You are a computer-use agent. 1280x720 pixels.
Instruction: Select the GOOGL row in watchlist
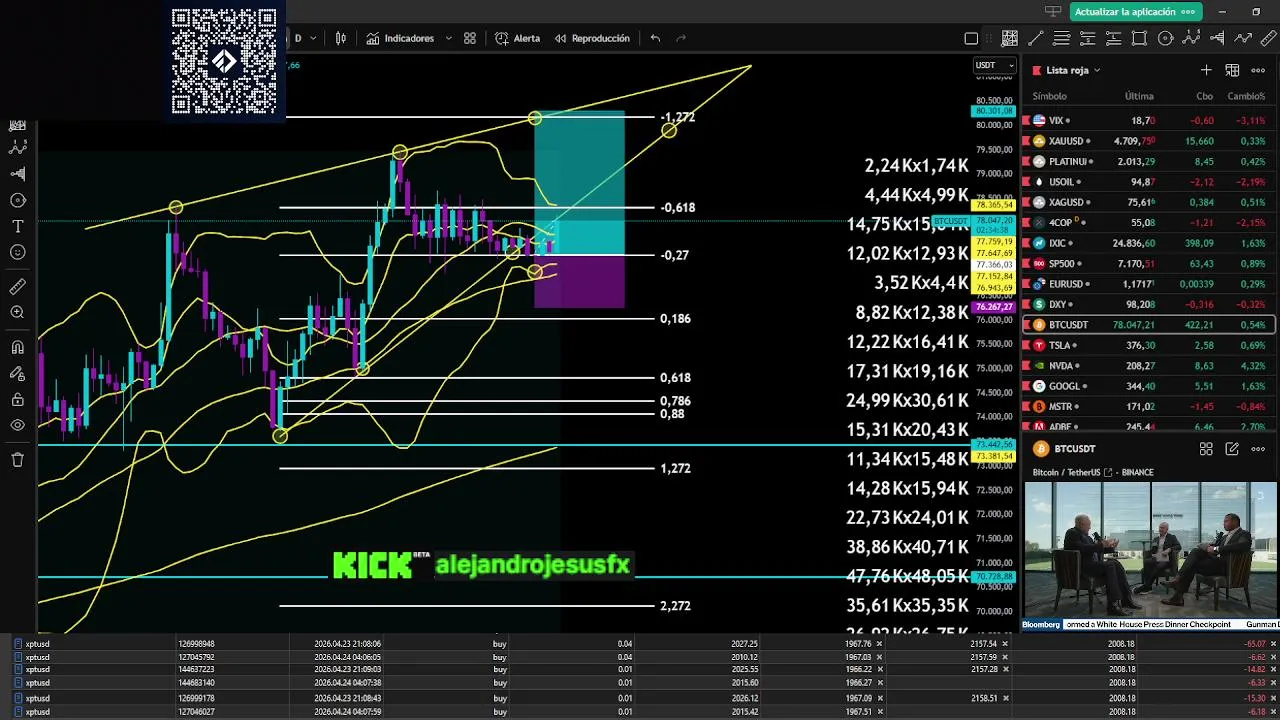click(1148, 386)
